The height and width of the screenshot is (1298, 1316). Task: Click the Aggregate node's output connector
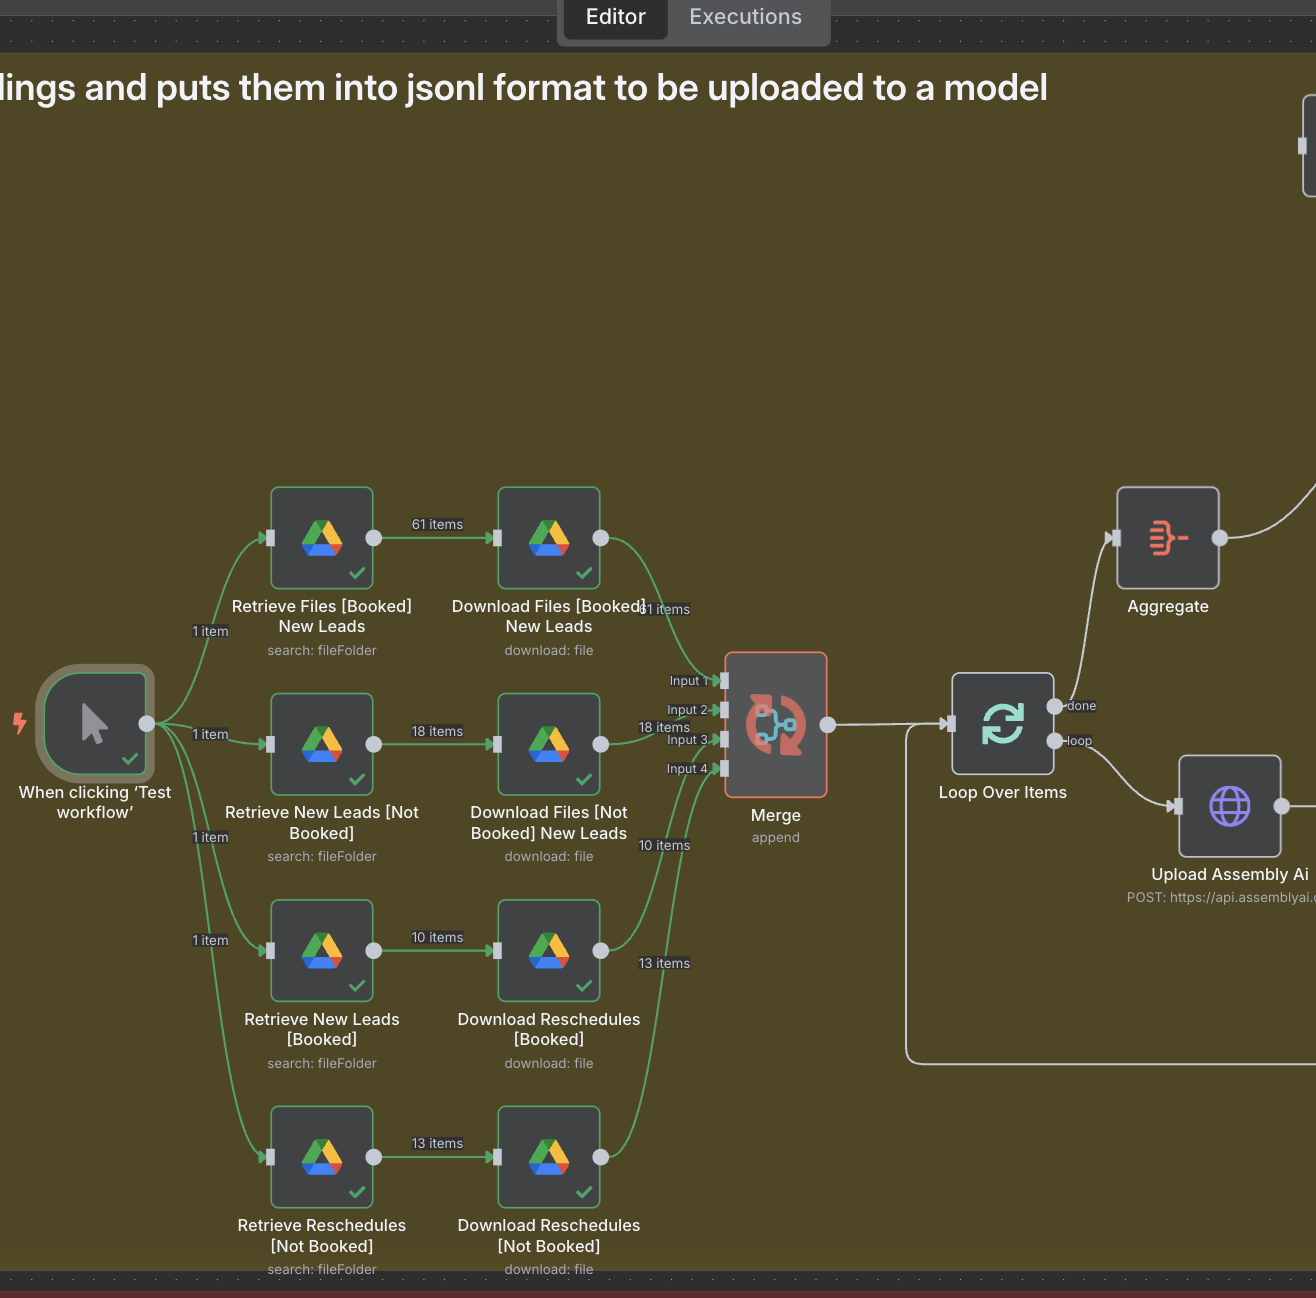(x=1219, y=538)
